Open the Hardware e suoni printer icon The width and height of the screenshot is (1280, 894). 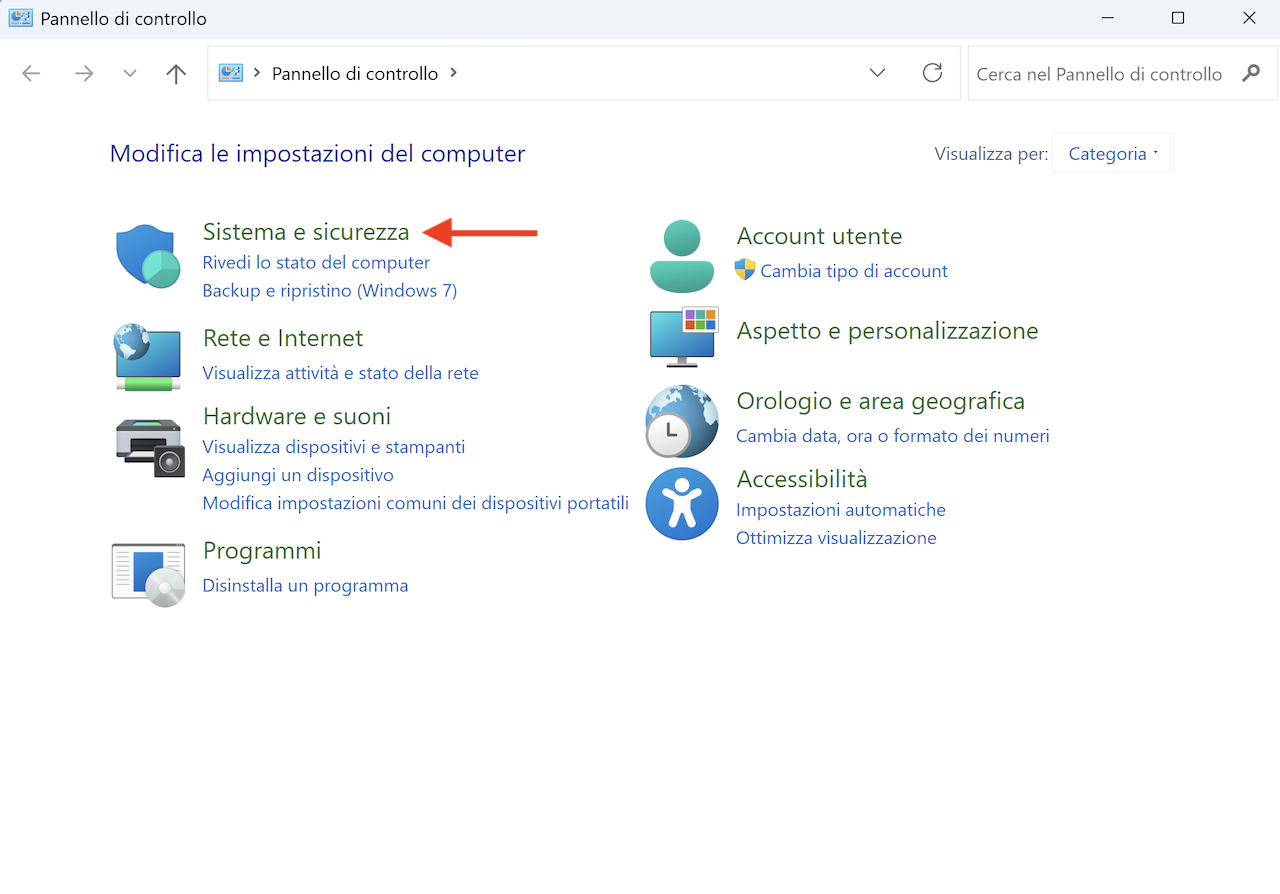pos(150,447)
